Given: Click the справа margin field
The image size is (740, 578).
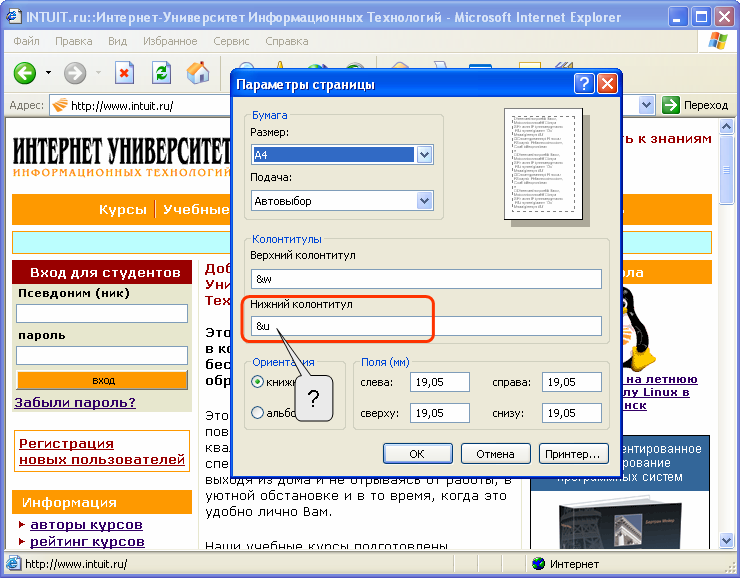Looking at the screenshot, I should (572, 382).
